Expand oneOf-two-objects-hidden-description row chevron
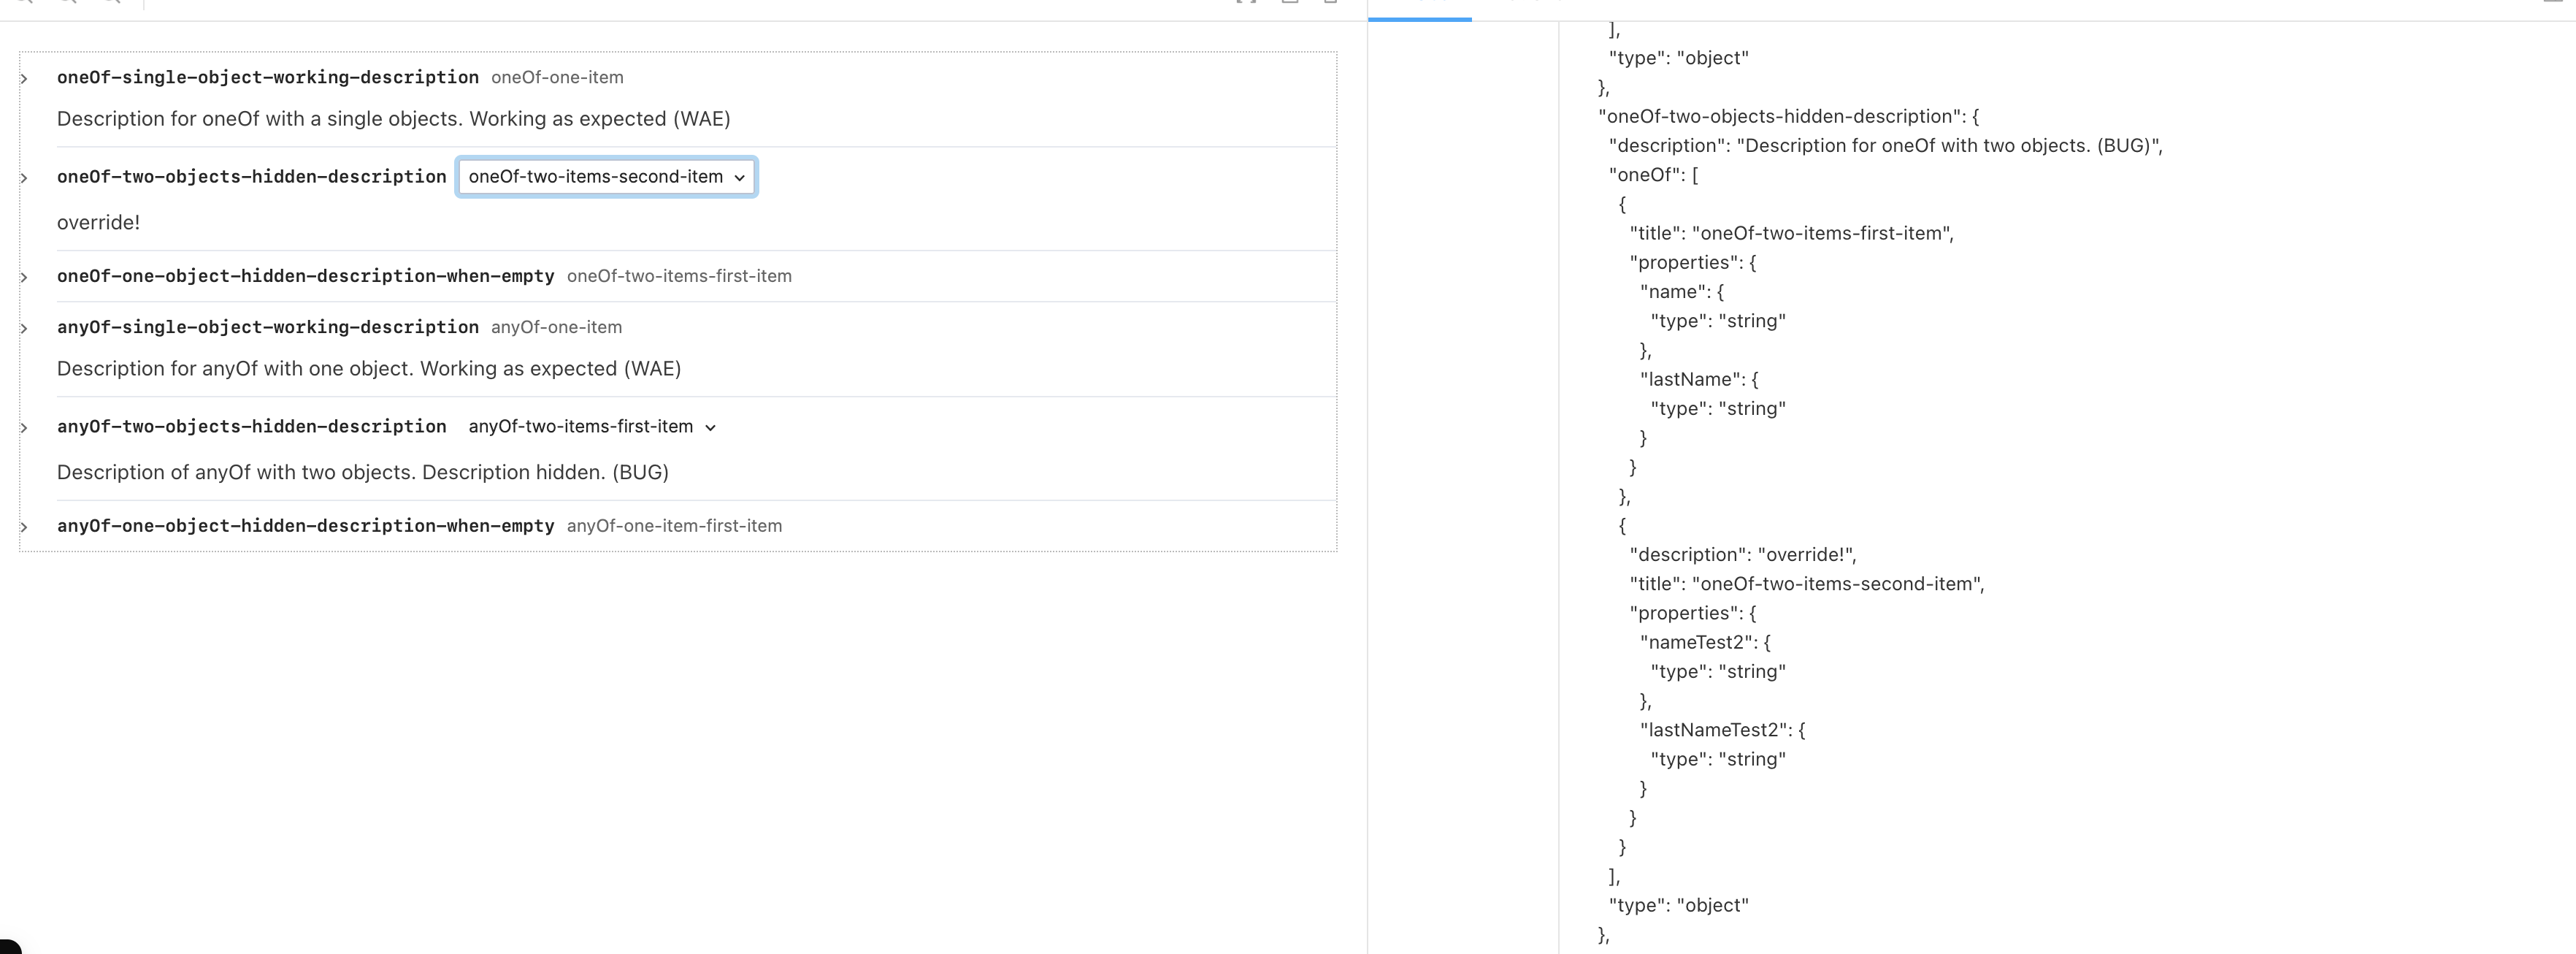 click(24, 178)
